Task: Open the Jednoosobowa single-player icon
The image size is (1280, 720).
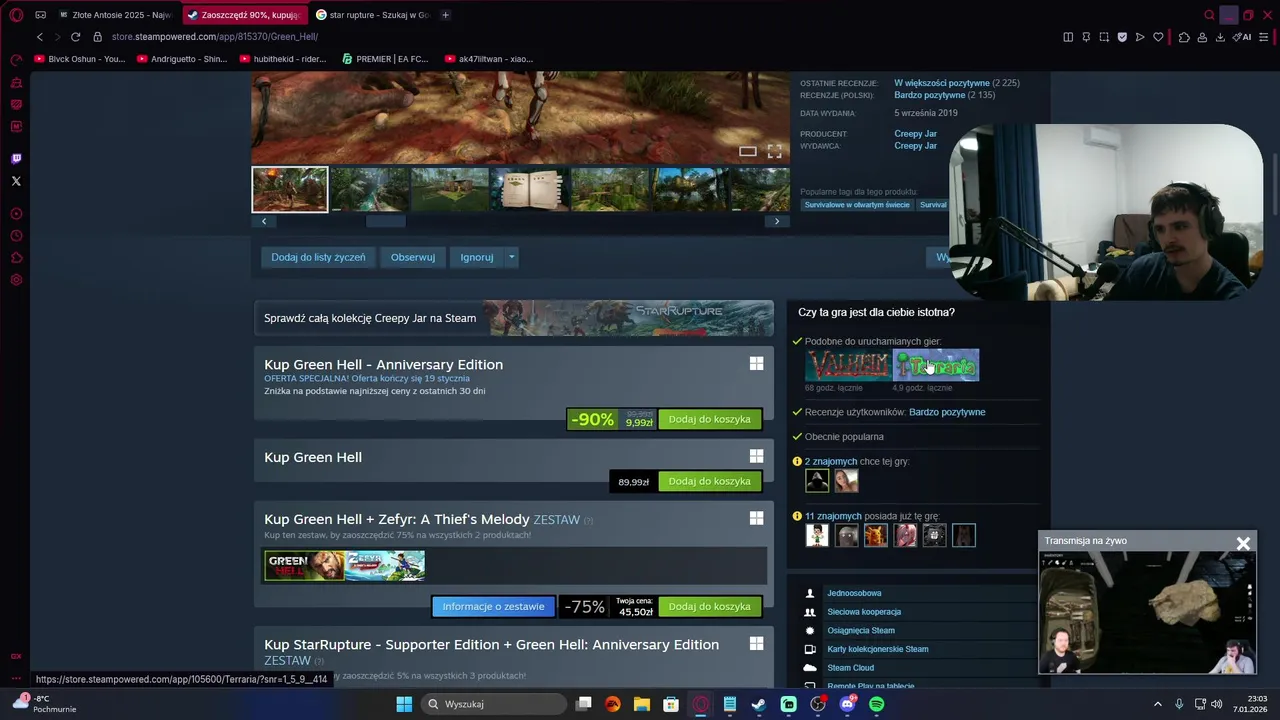Action: pyautogui.click(x=810, y=593)
